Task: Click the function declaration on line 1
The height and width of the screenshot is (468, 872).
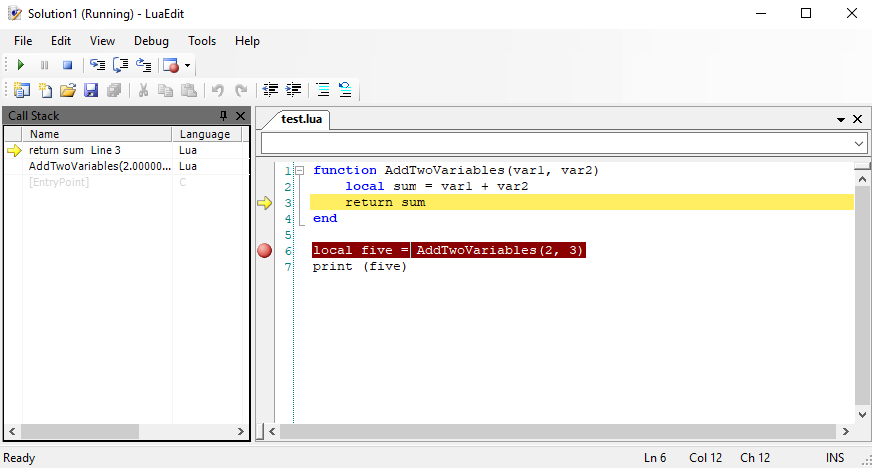Action: click(x=455, y=171)
